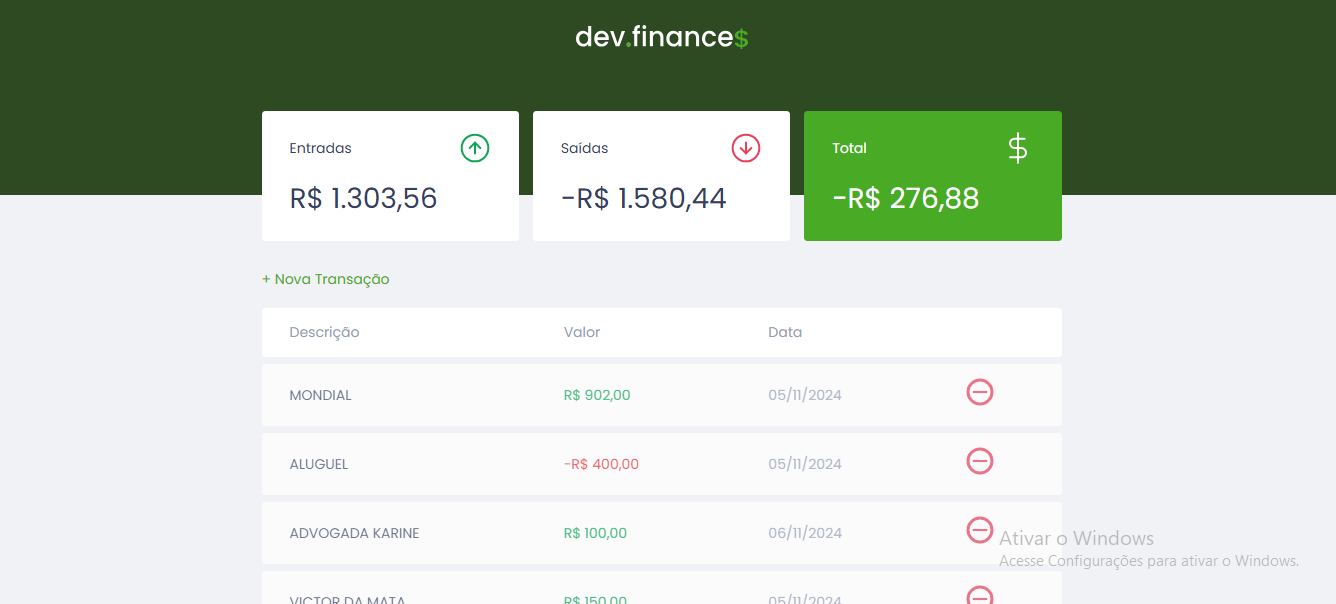
Task: Open the + Nova Transação form
Action: coord(326,279)
